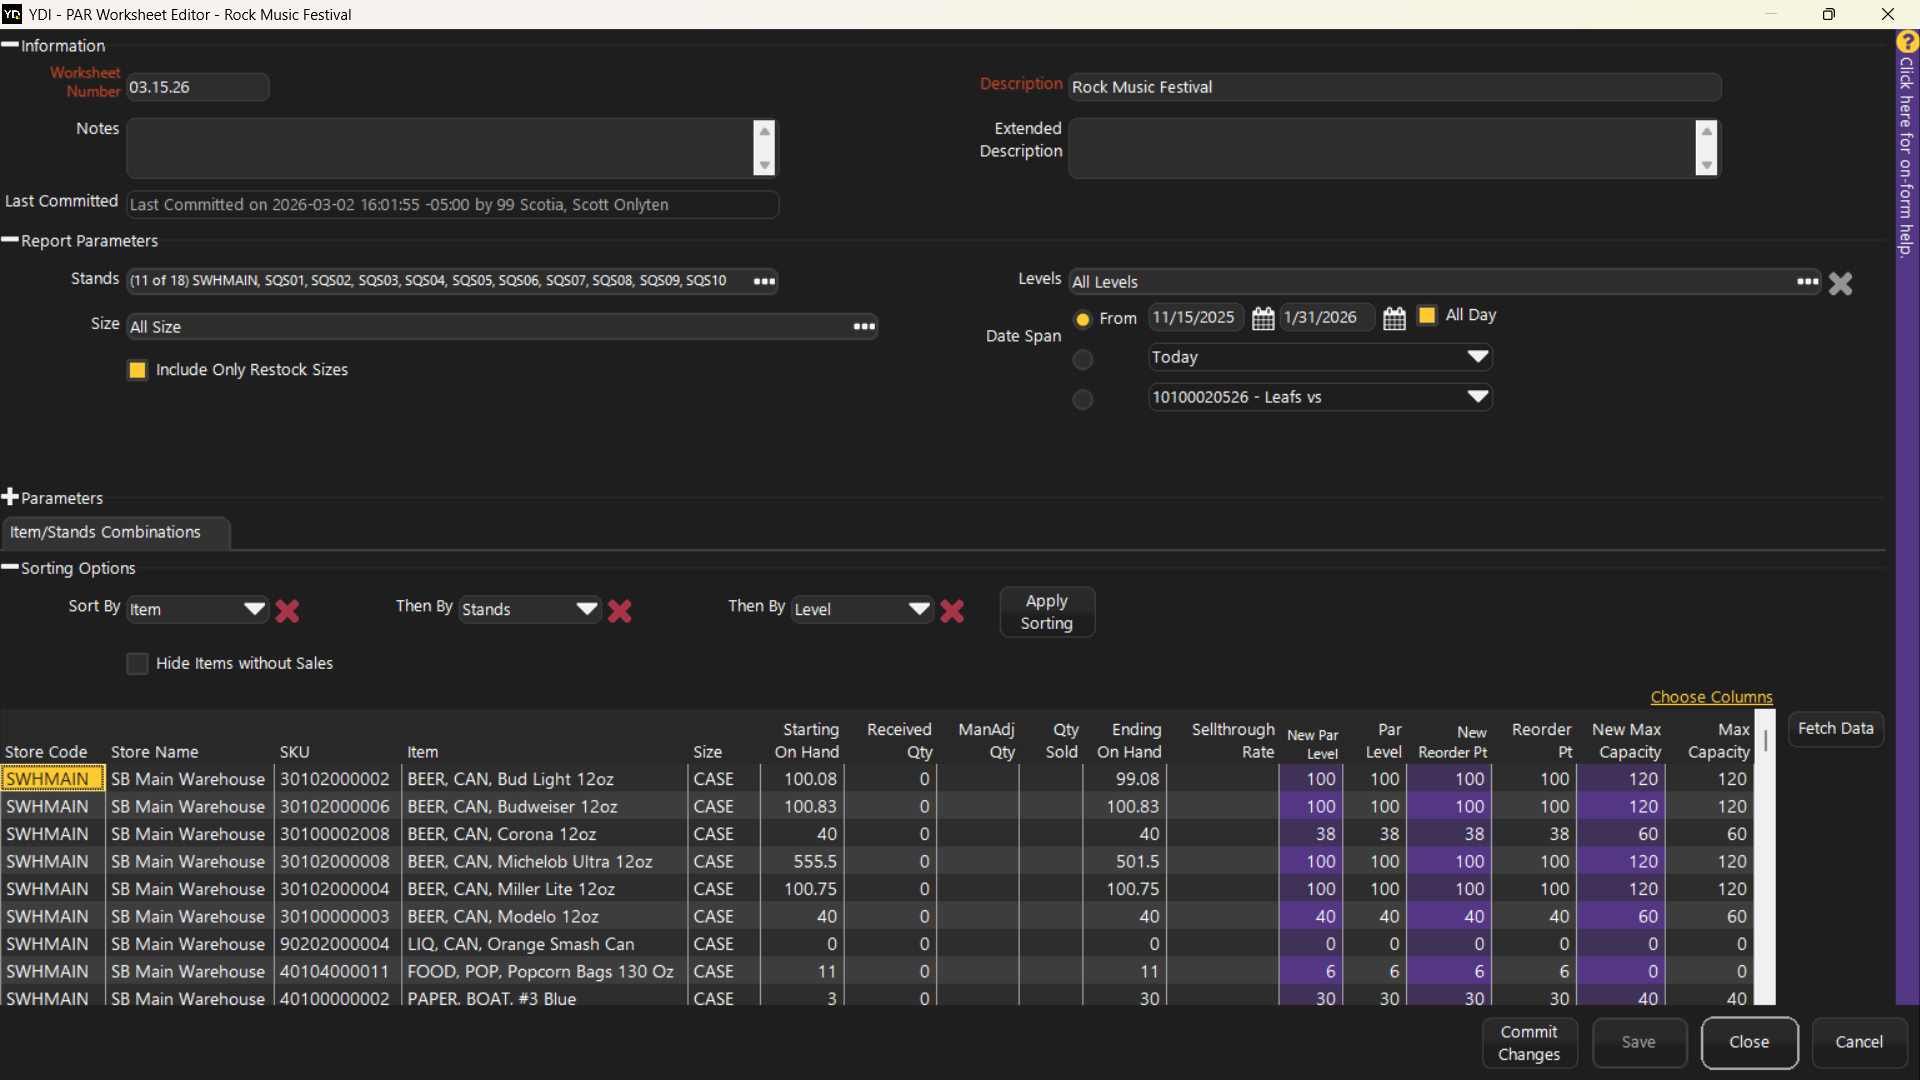Open the Stands selection ellipsis button
This screenshot has width=1920, height=1080.
[764, 281]
